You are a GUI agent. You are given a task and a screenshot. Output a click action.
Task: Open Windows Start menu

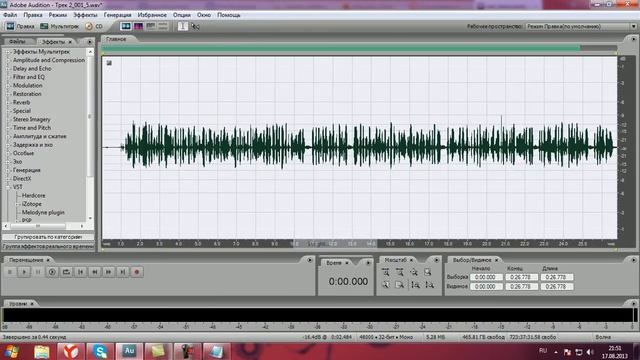11,351
